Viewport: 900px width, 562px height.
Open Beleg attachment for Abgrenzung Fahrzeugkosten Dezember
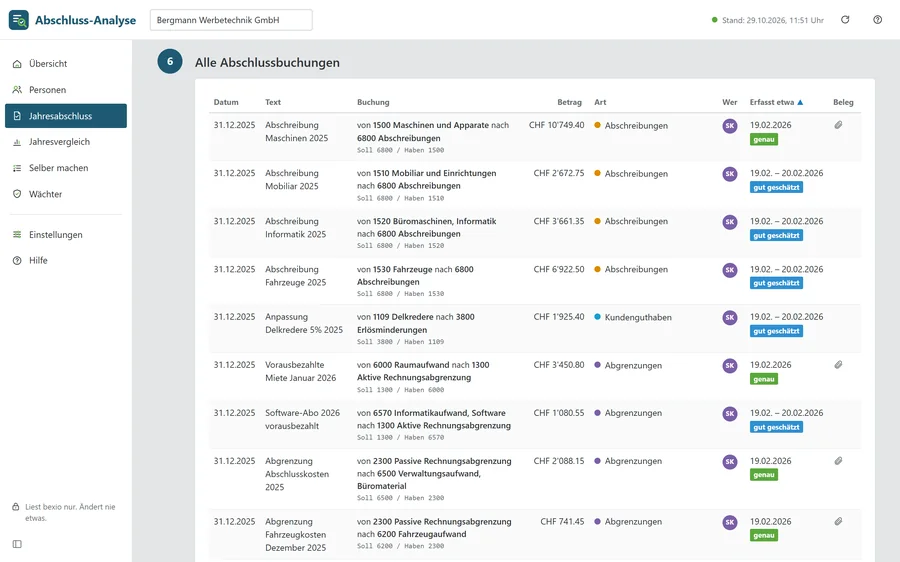(x=839, y=521)
